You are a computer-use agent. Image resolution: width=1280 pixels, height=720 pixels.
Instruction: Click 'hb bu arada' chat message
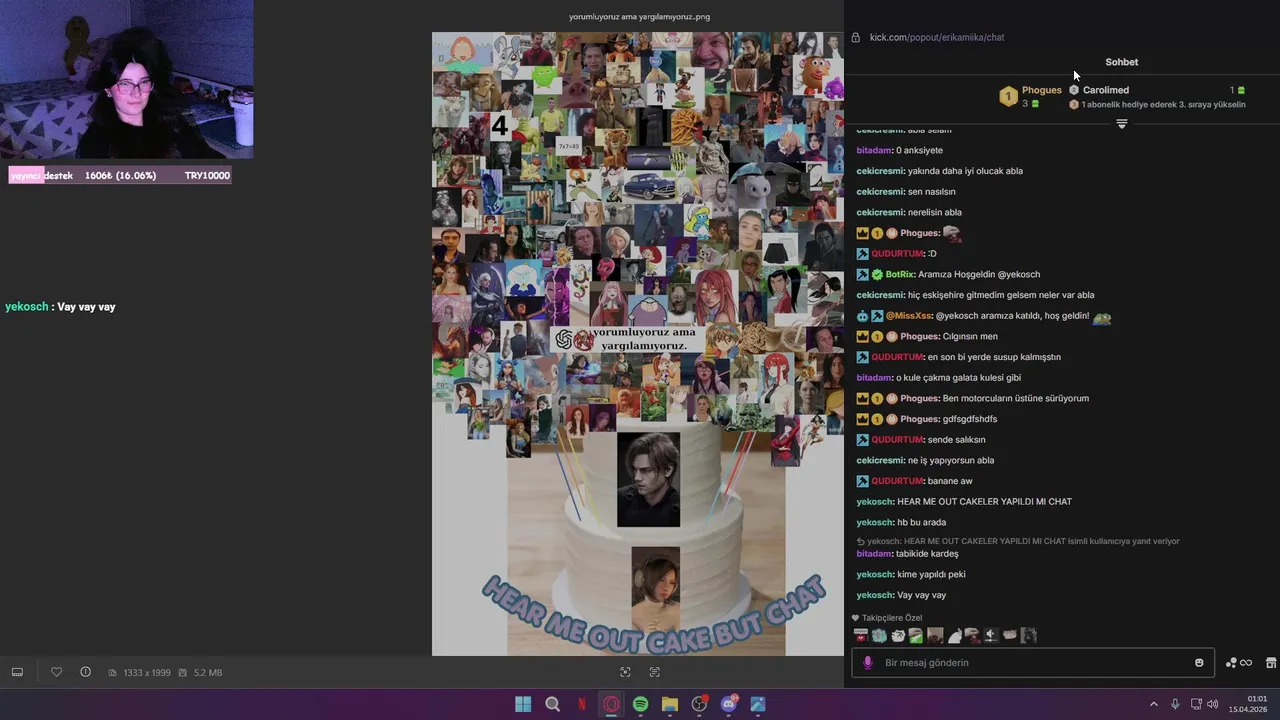(921, 522)
